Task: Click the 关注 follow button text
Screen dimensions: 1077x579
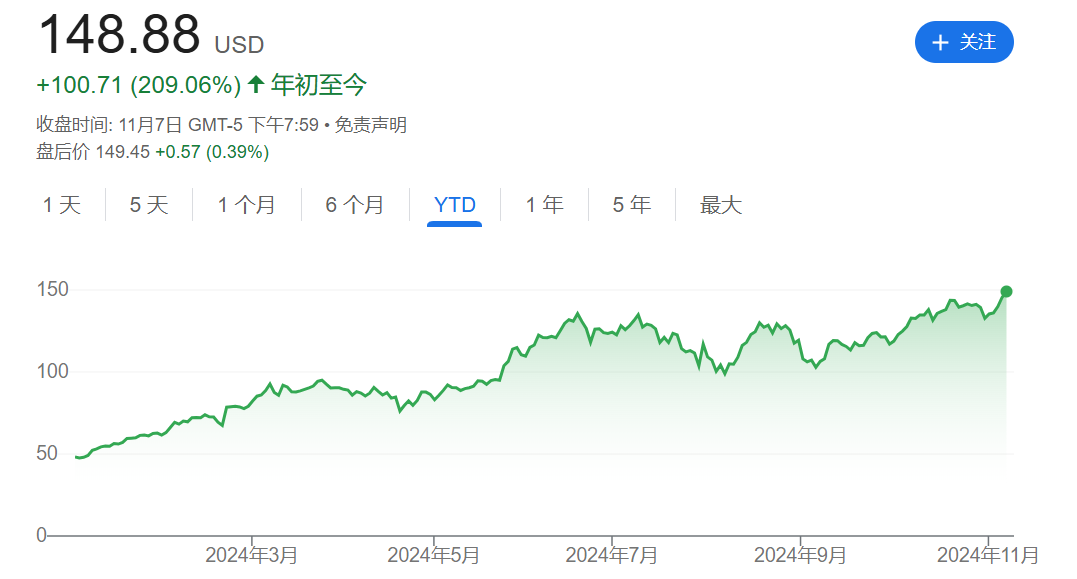Action: pyautogui.click(x=977, y=42)
